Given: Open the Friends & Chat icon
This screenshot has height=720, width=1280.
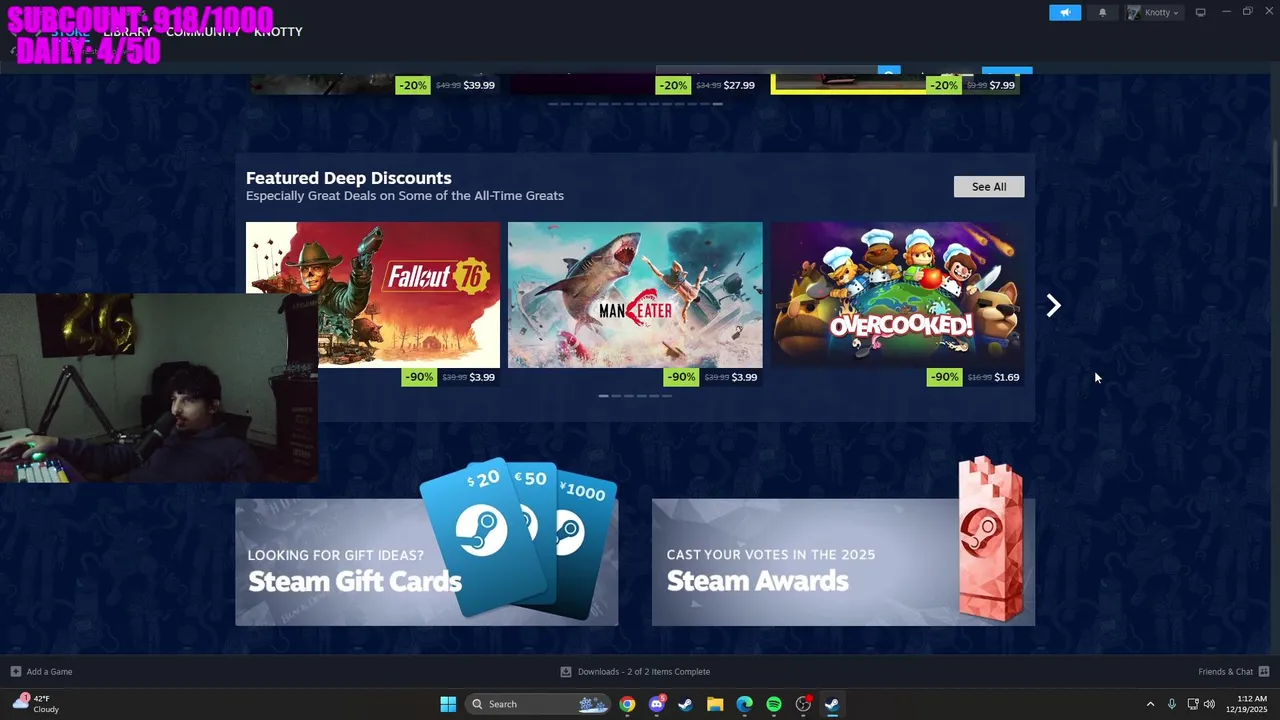Looking at the screenshot, I should point(1264,671).
